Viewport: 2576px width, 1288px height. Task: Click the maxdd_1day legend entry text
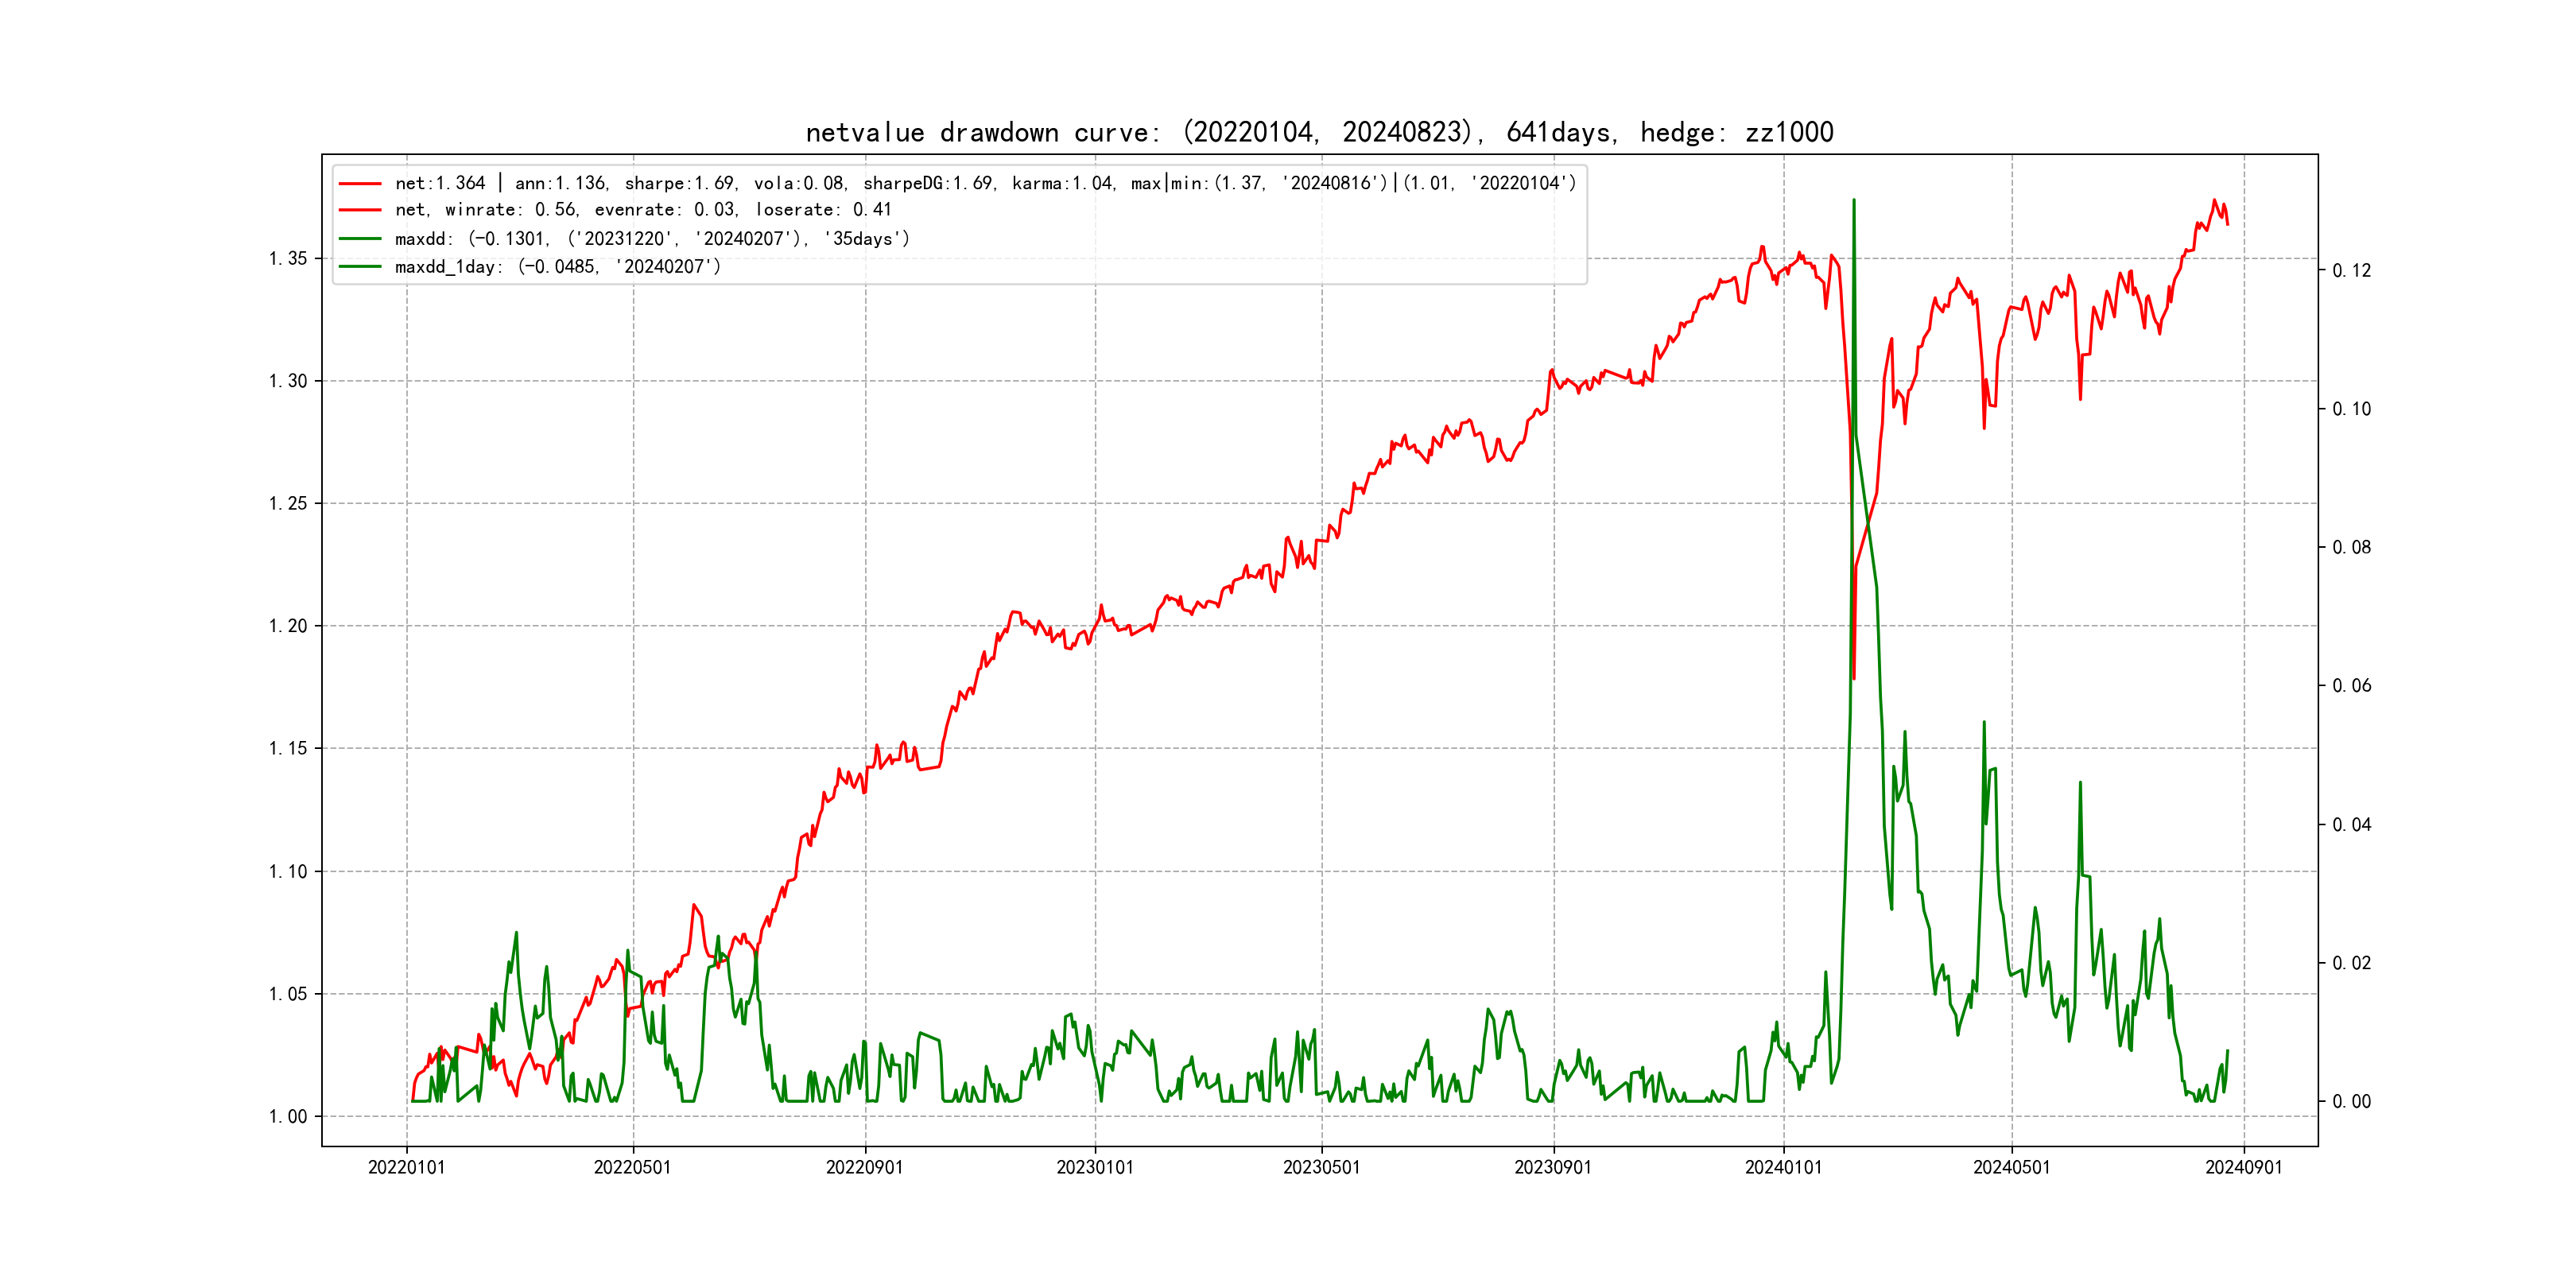(x=557, y=267)
